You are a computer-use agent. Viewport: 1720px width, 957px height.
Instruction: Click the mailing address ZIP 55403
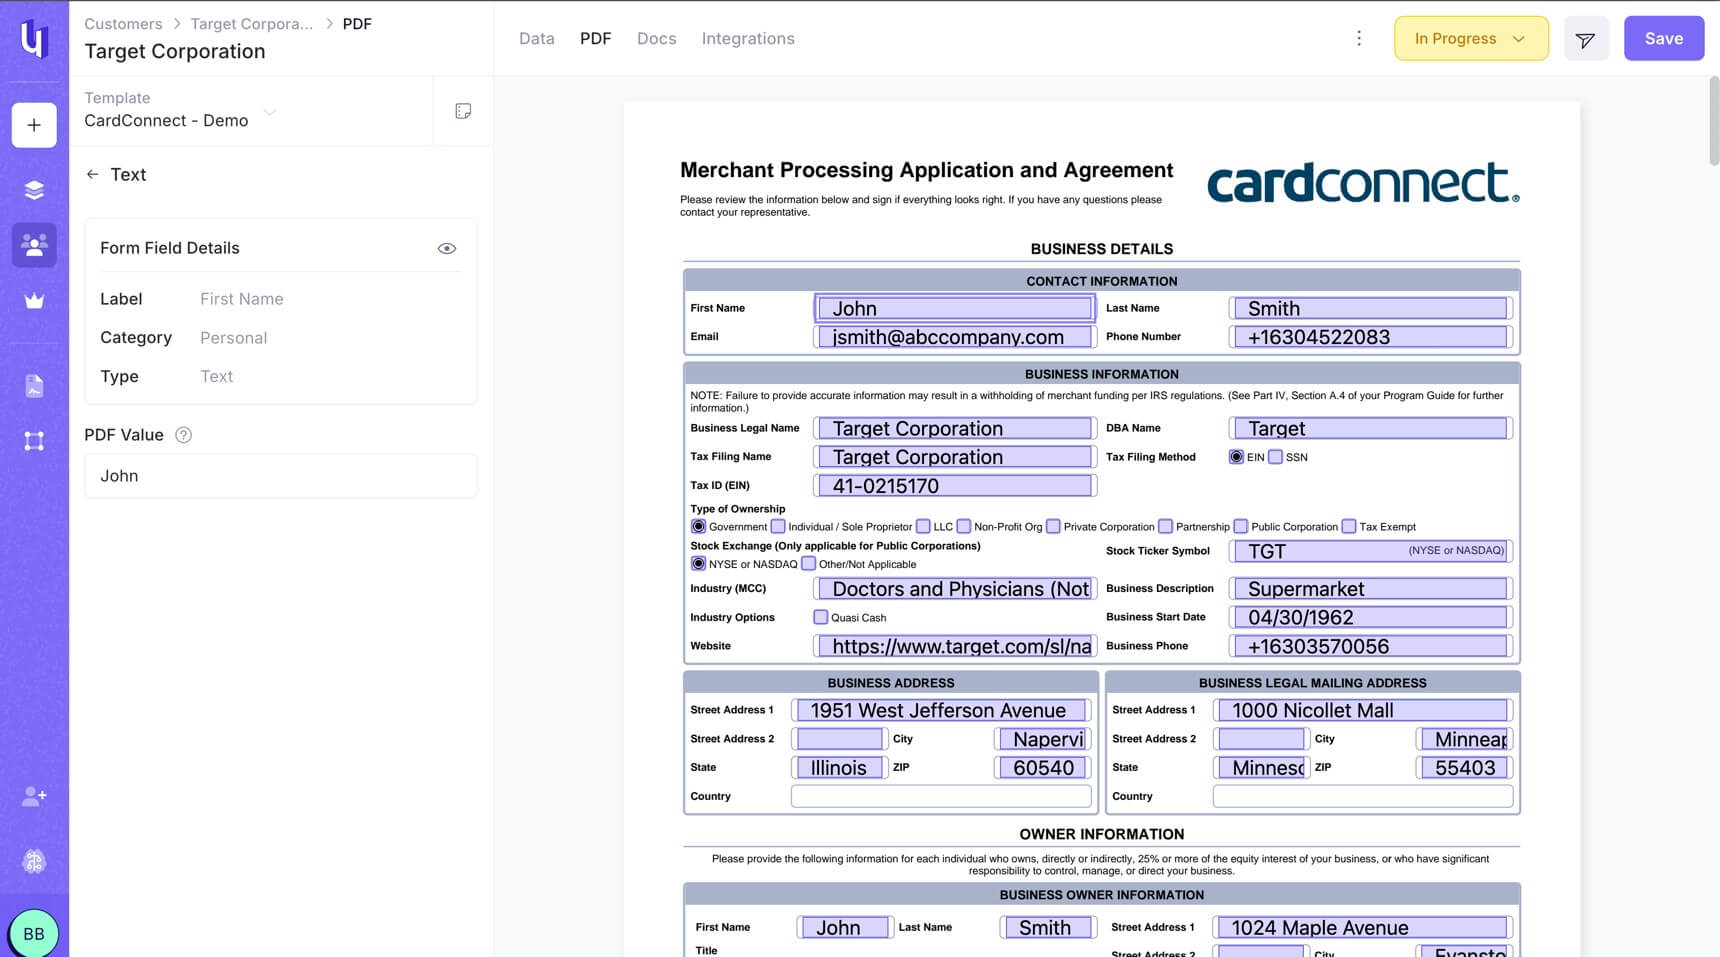1464,767
